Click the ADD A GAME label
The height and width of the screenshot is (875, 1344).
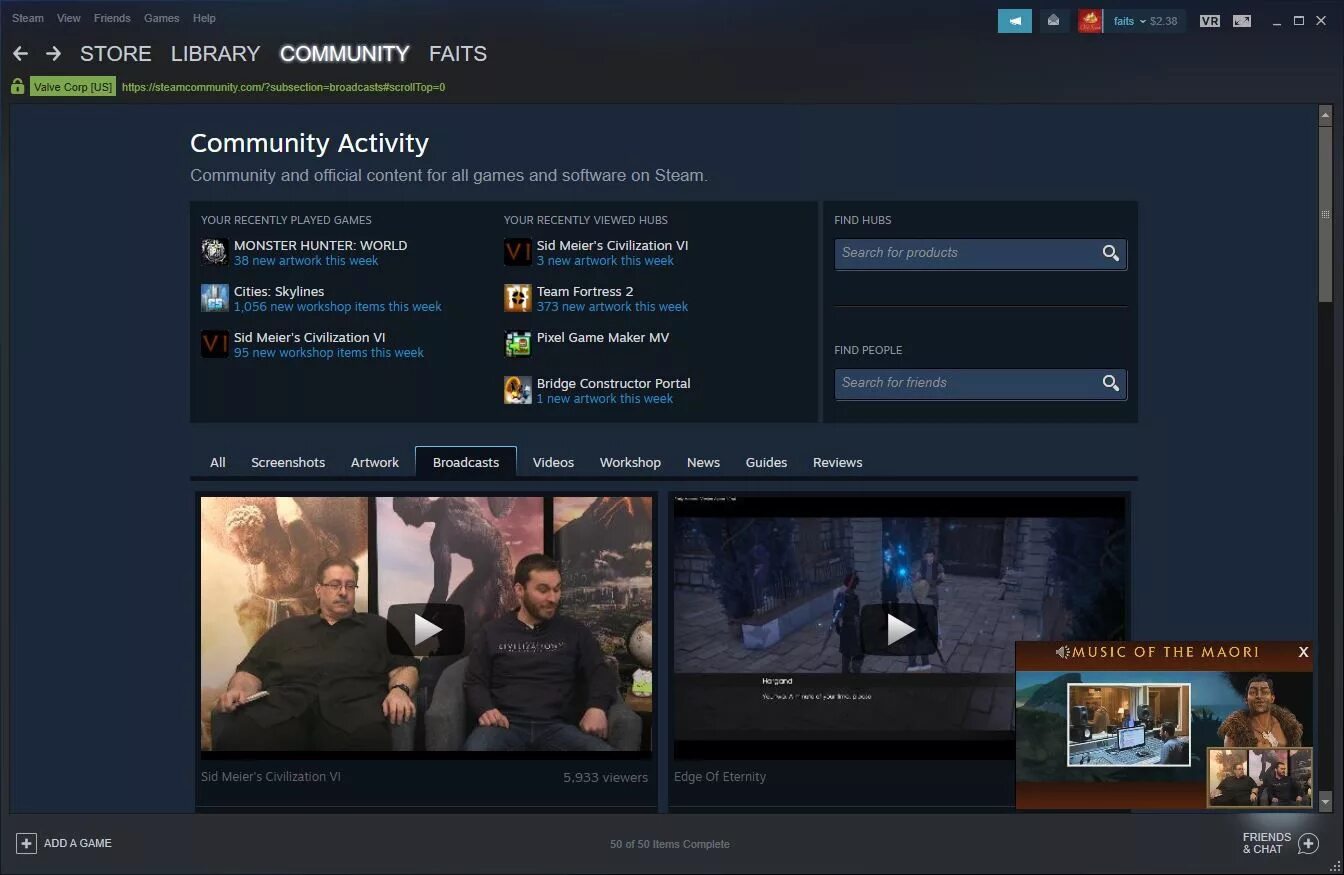(x=78, y=843)
